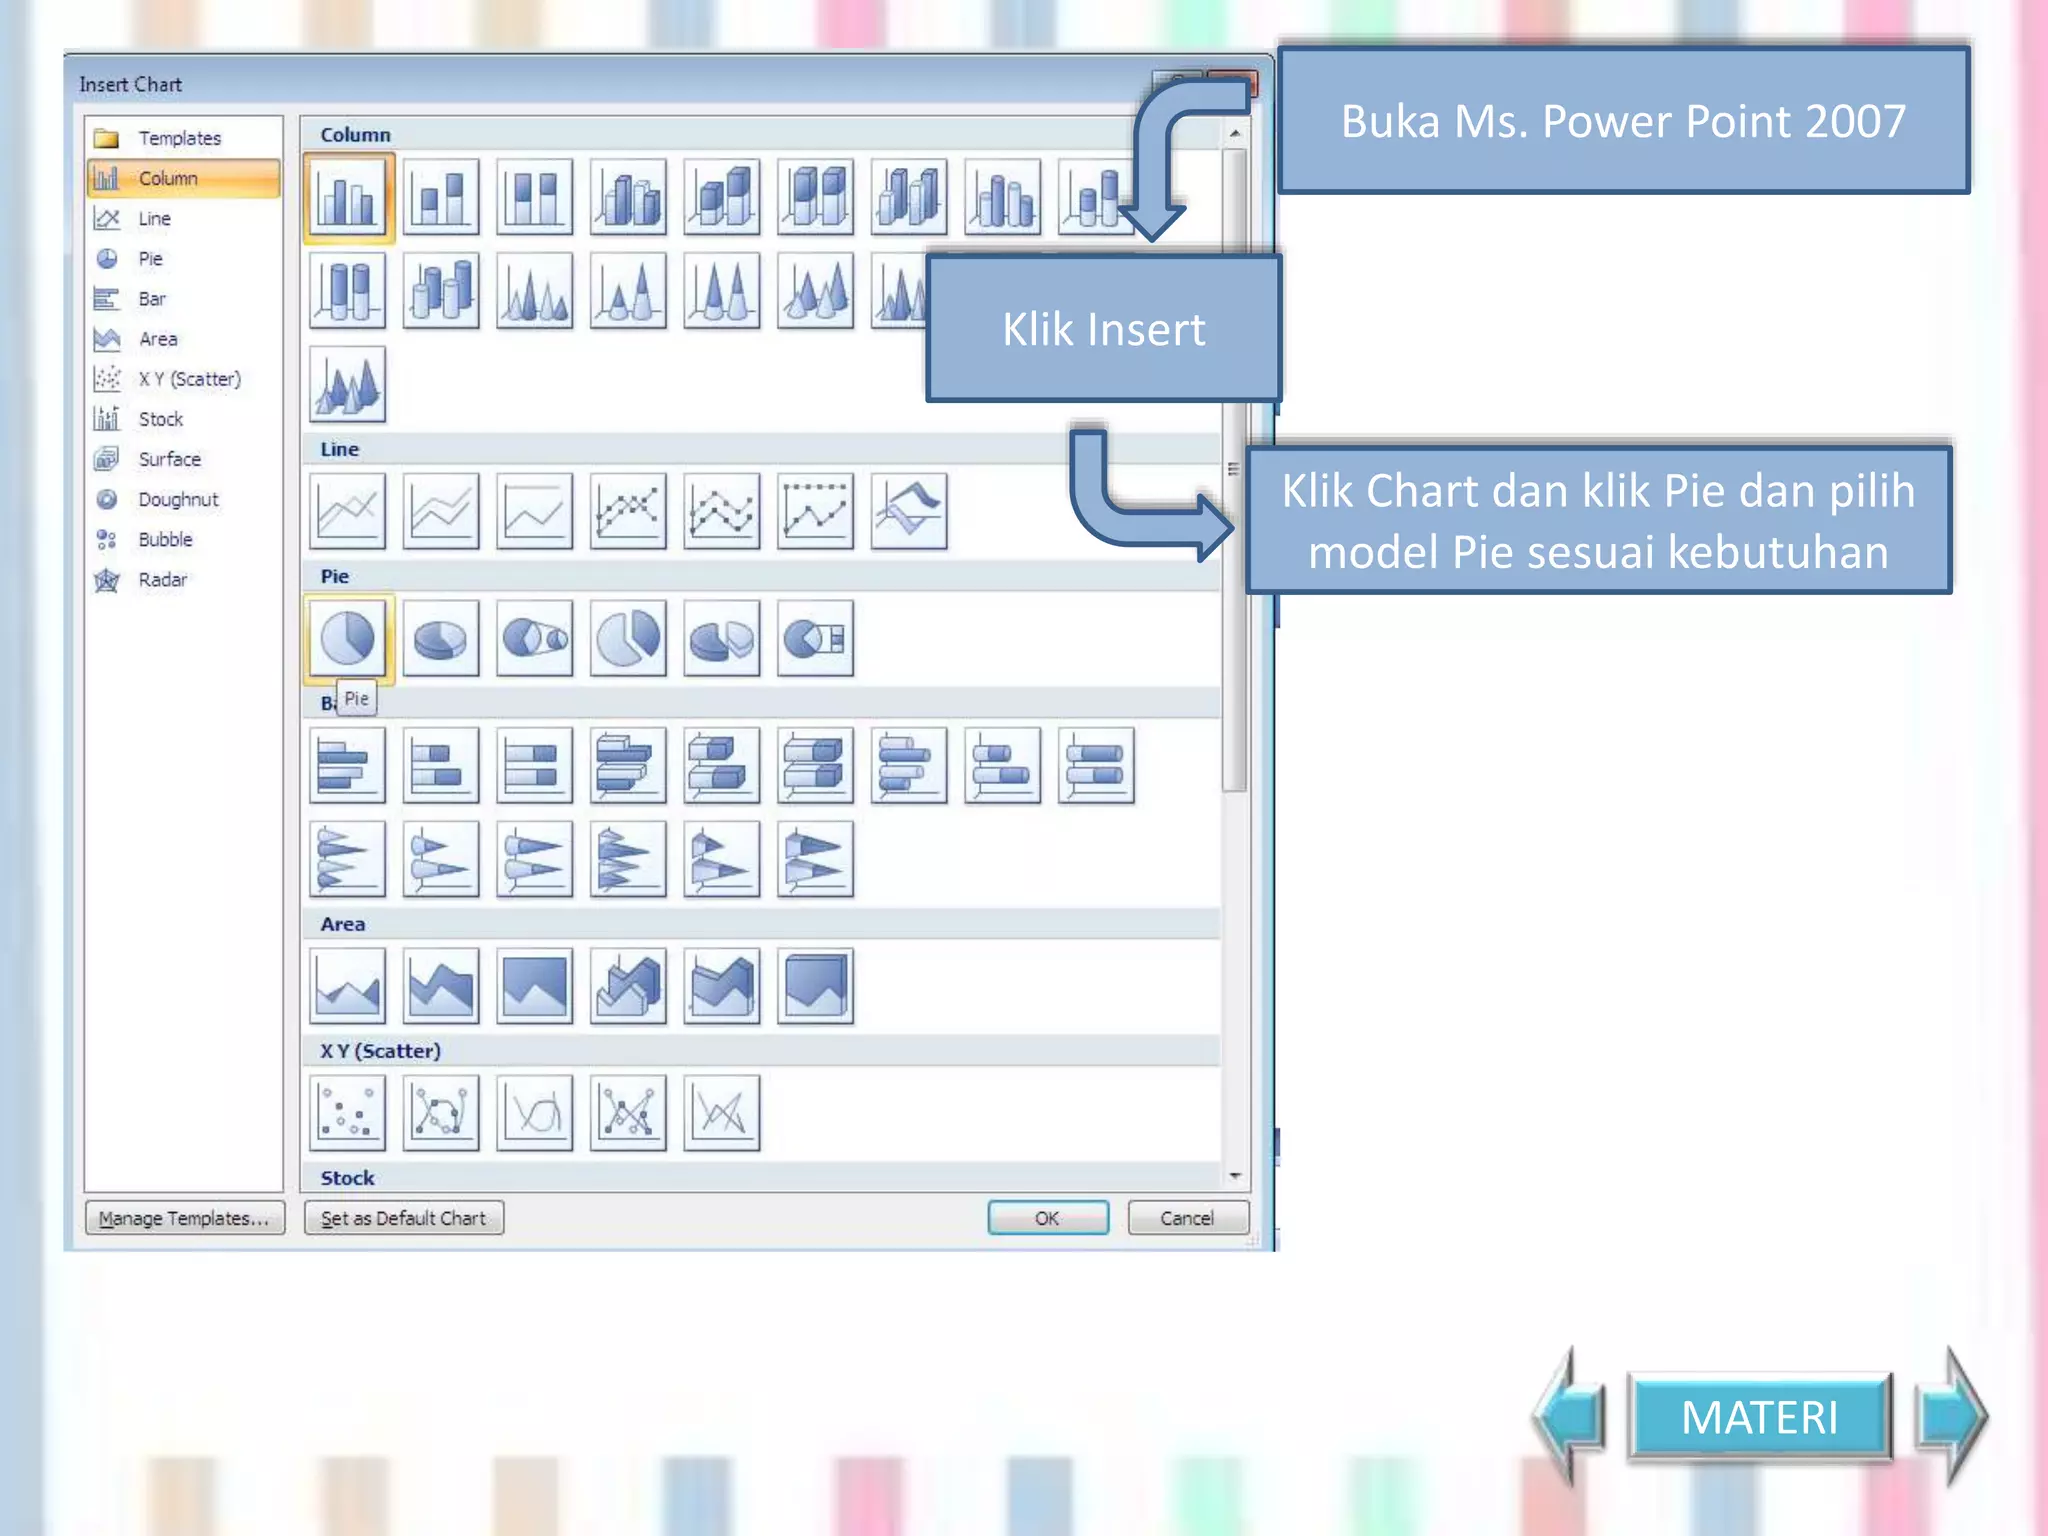Click Set as Default Chart button
The image size is (2048, 1536).
coord(403,1218)
